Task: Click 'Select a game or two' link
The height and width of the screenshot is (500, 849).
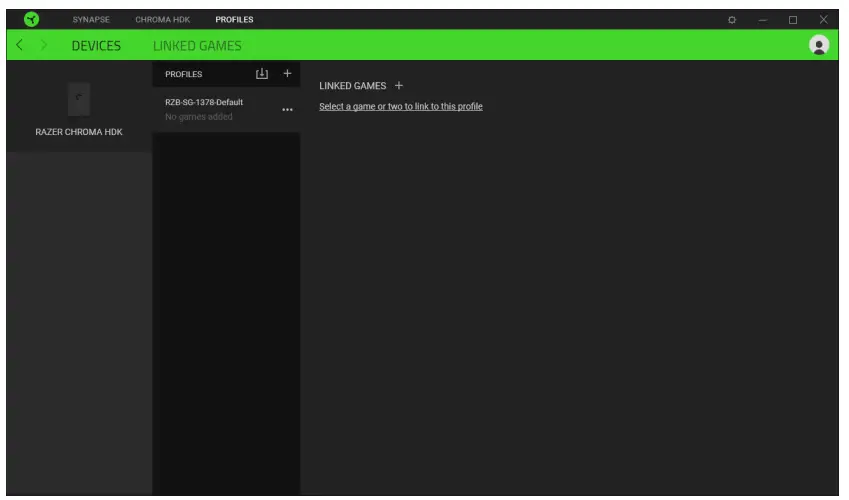Action: 401,106
